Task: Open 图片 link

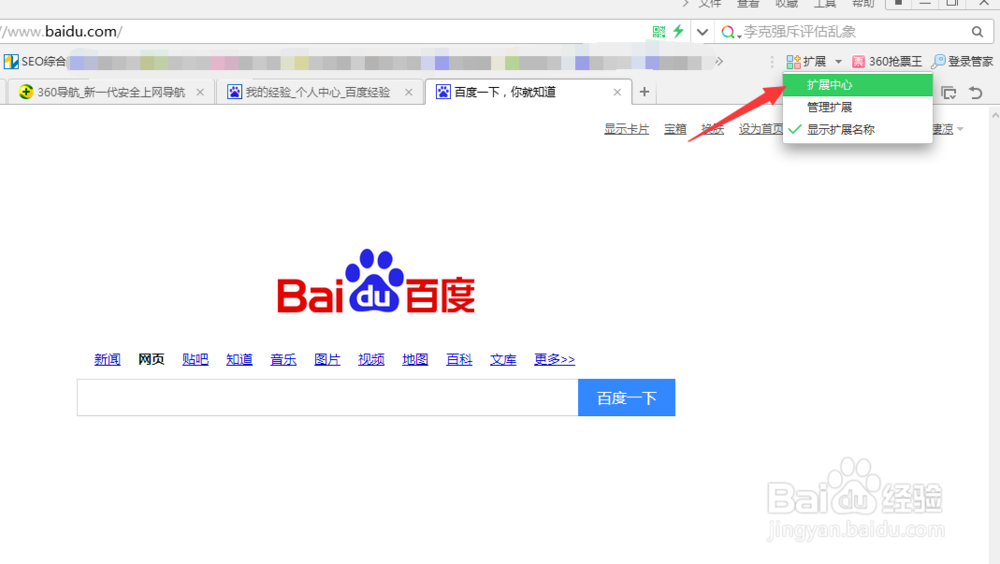Action: click(327, 359)
